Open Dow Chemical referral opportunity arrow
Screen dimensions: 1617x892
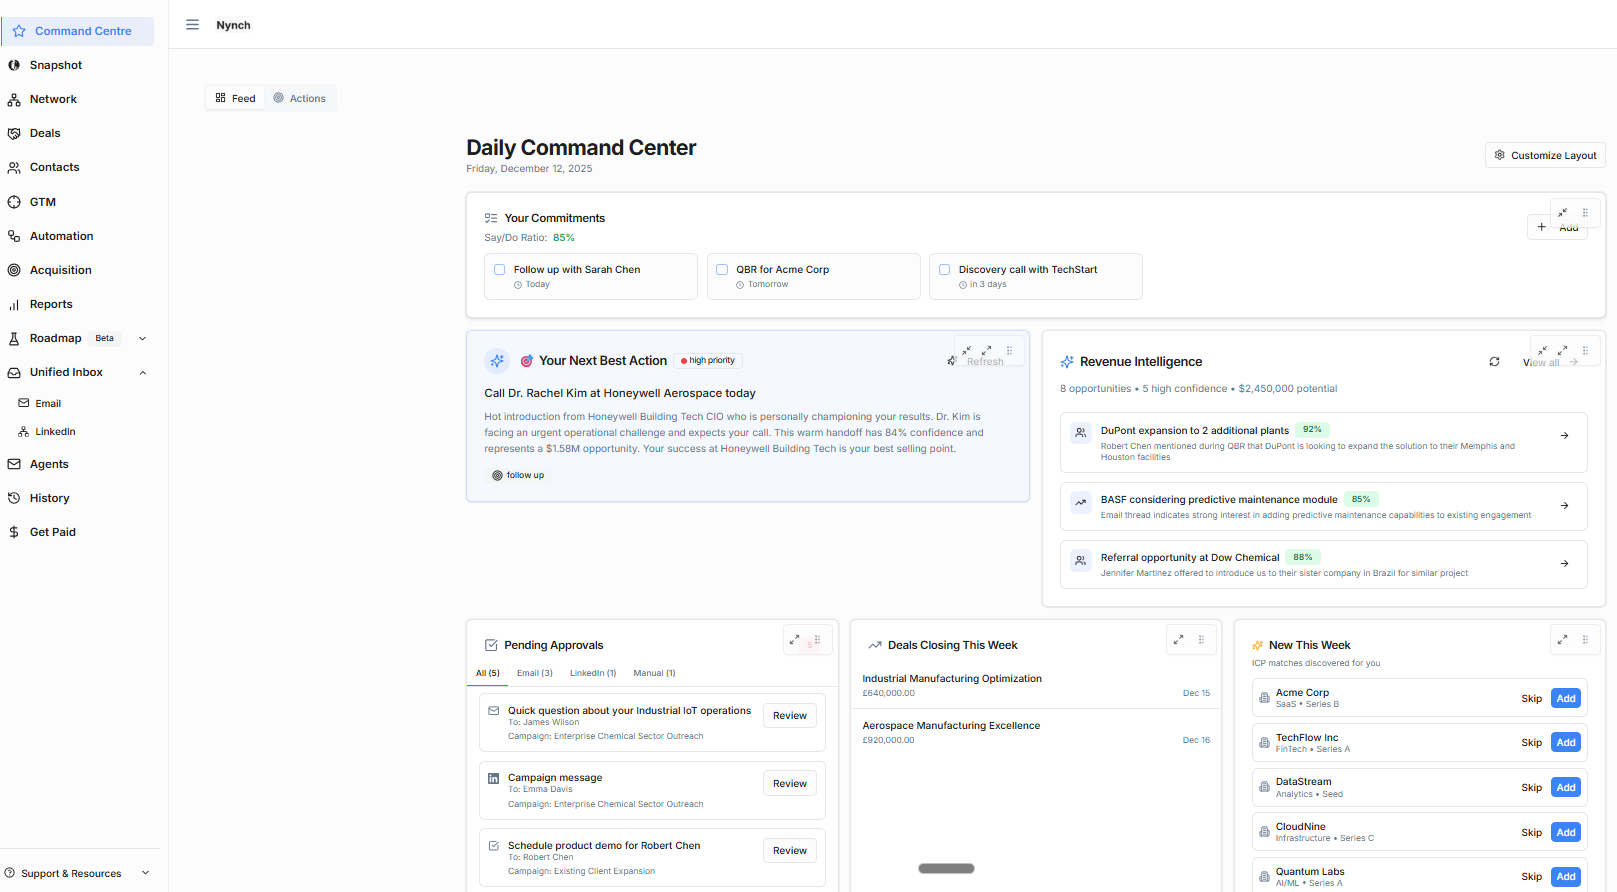pyautogui.click(x=1565, y=564)
